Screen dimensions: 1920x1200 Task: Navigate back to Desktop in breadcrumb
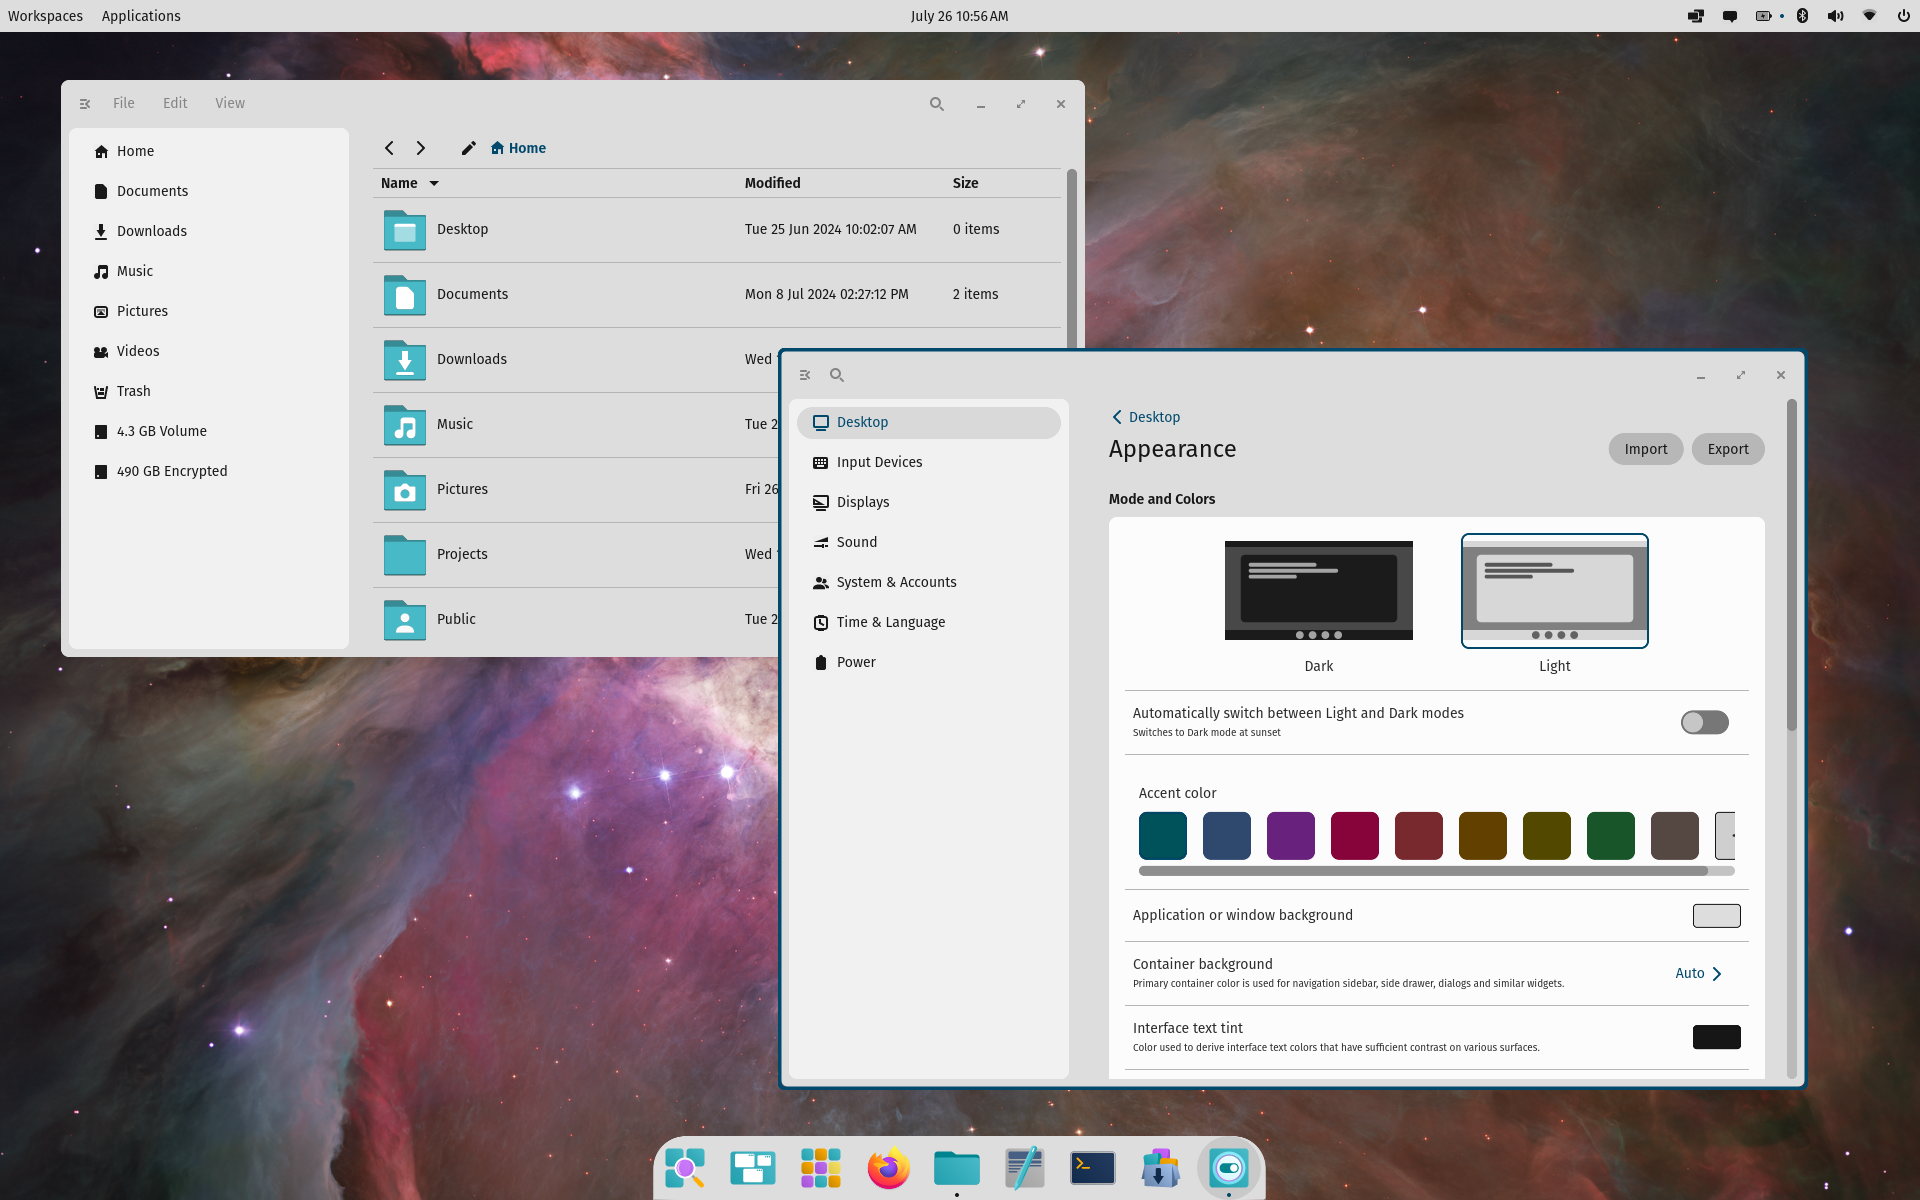(x=1145, y=416)
